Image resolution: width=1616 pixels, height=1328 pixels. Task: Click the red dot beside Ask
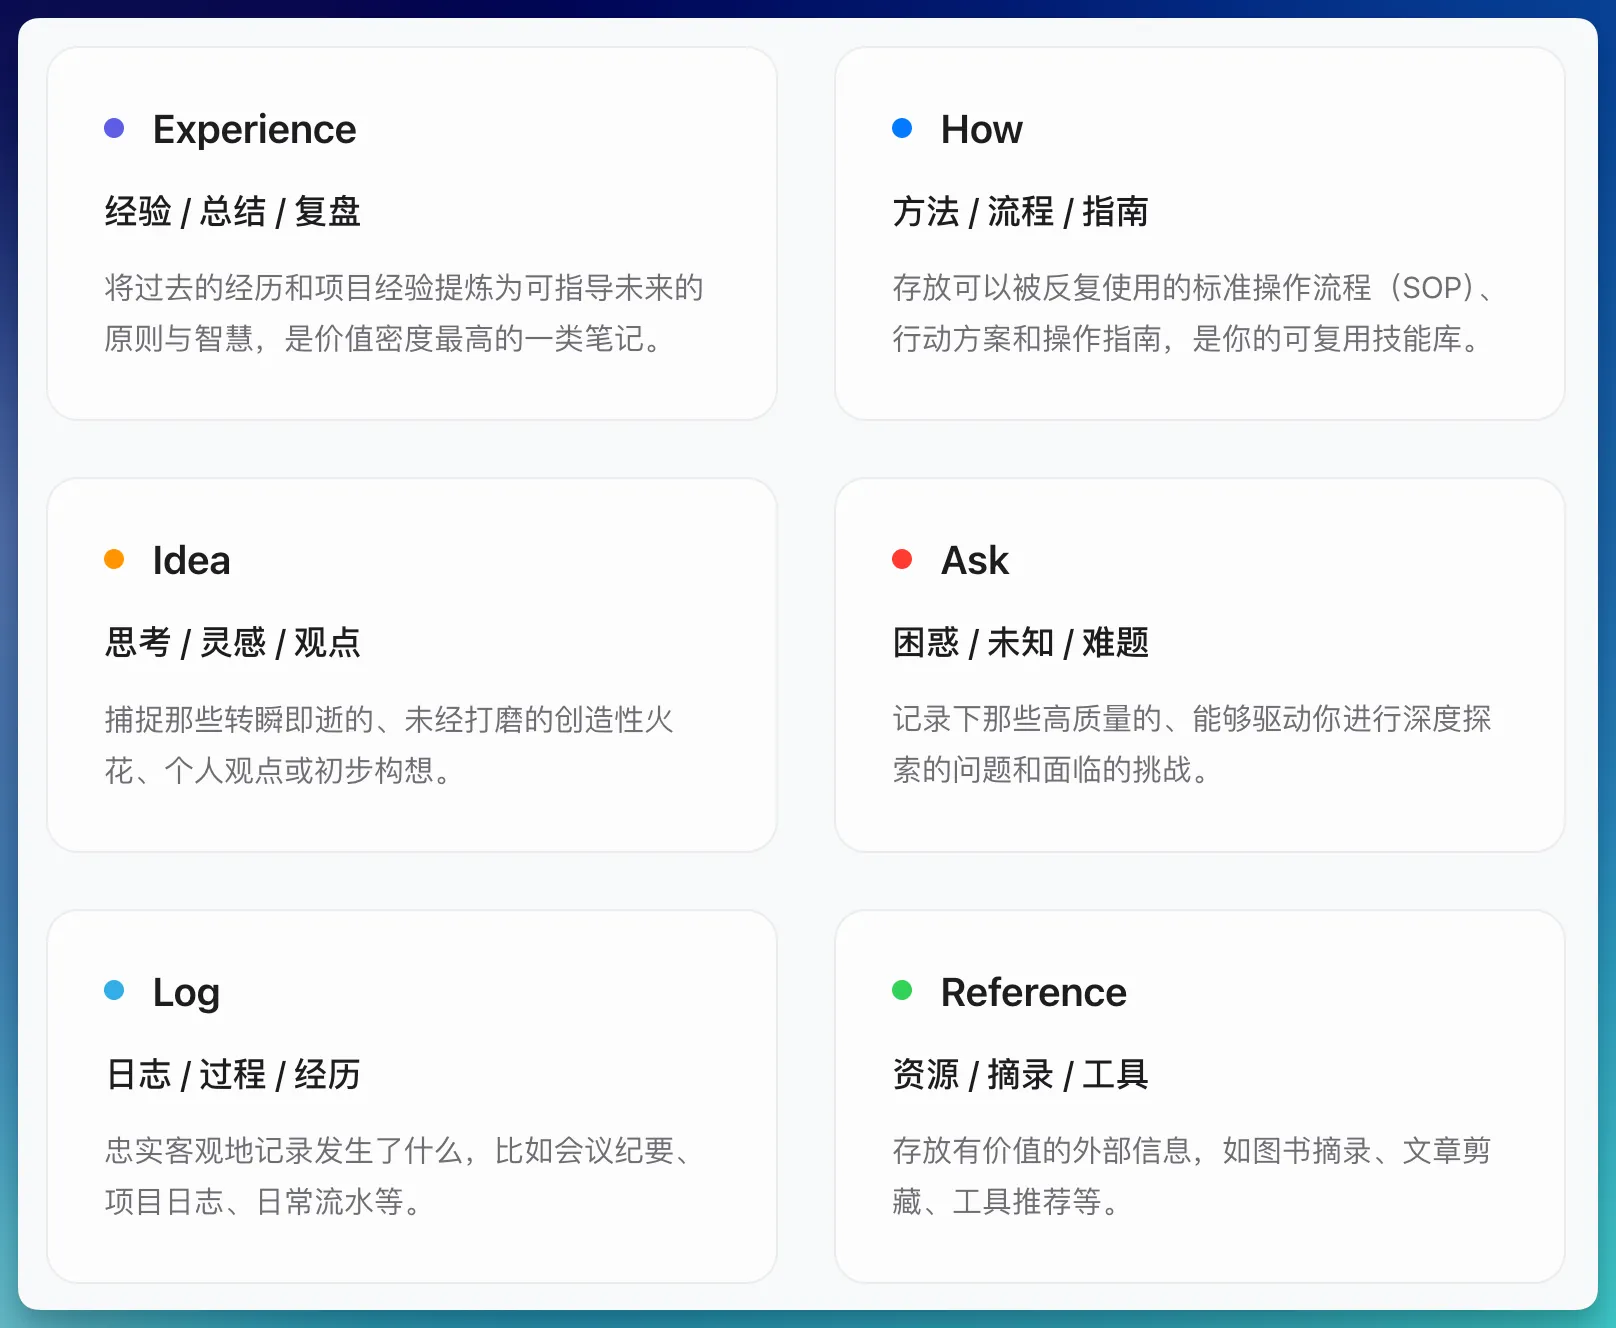coord(902,559)
